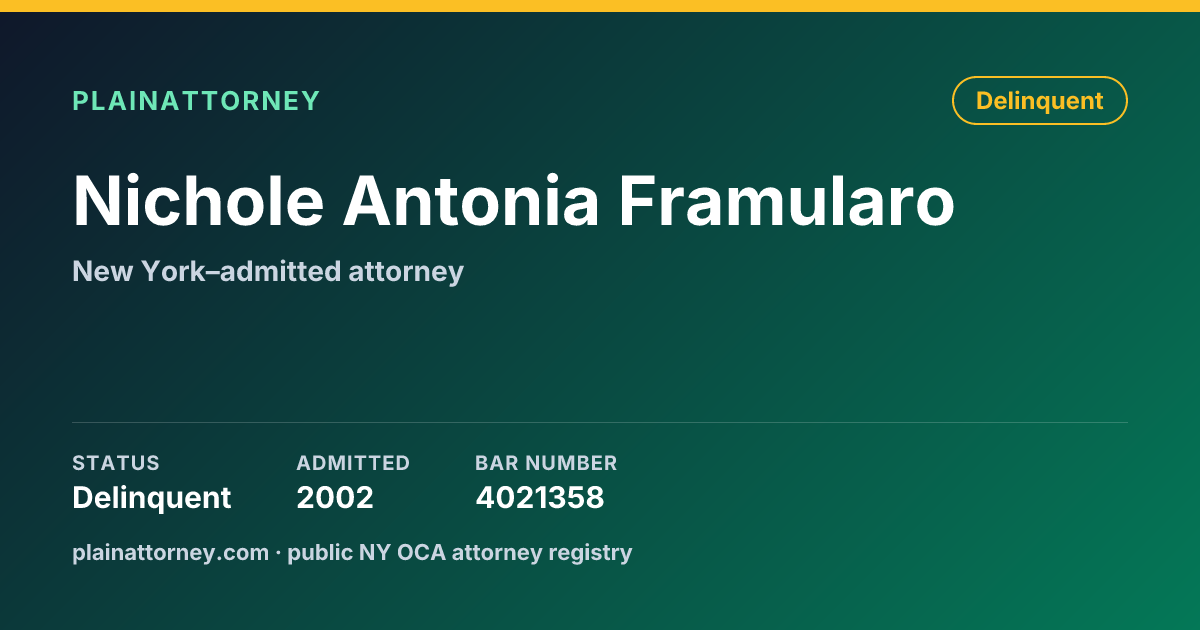Click the surname Framularo in the heading
This screenshot has width=1200, height=630.
point(786,201)
